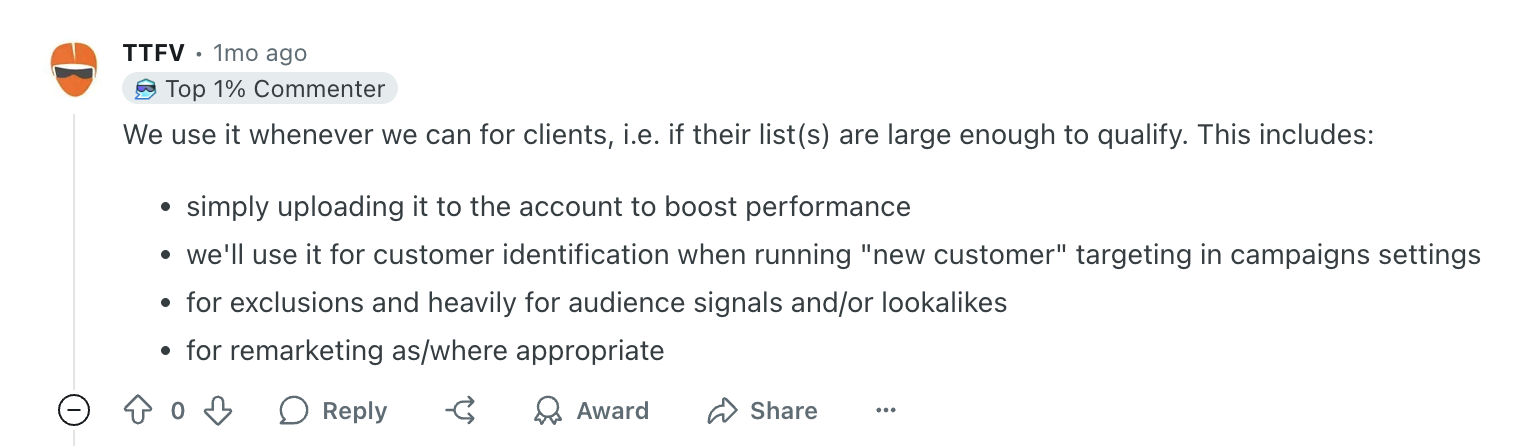Click the '1mo ago' timestamp
The width and height of the screenshot is (1526, 446).
click(x=260, y=53)
